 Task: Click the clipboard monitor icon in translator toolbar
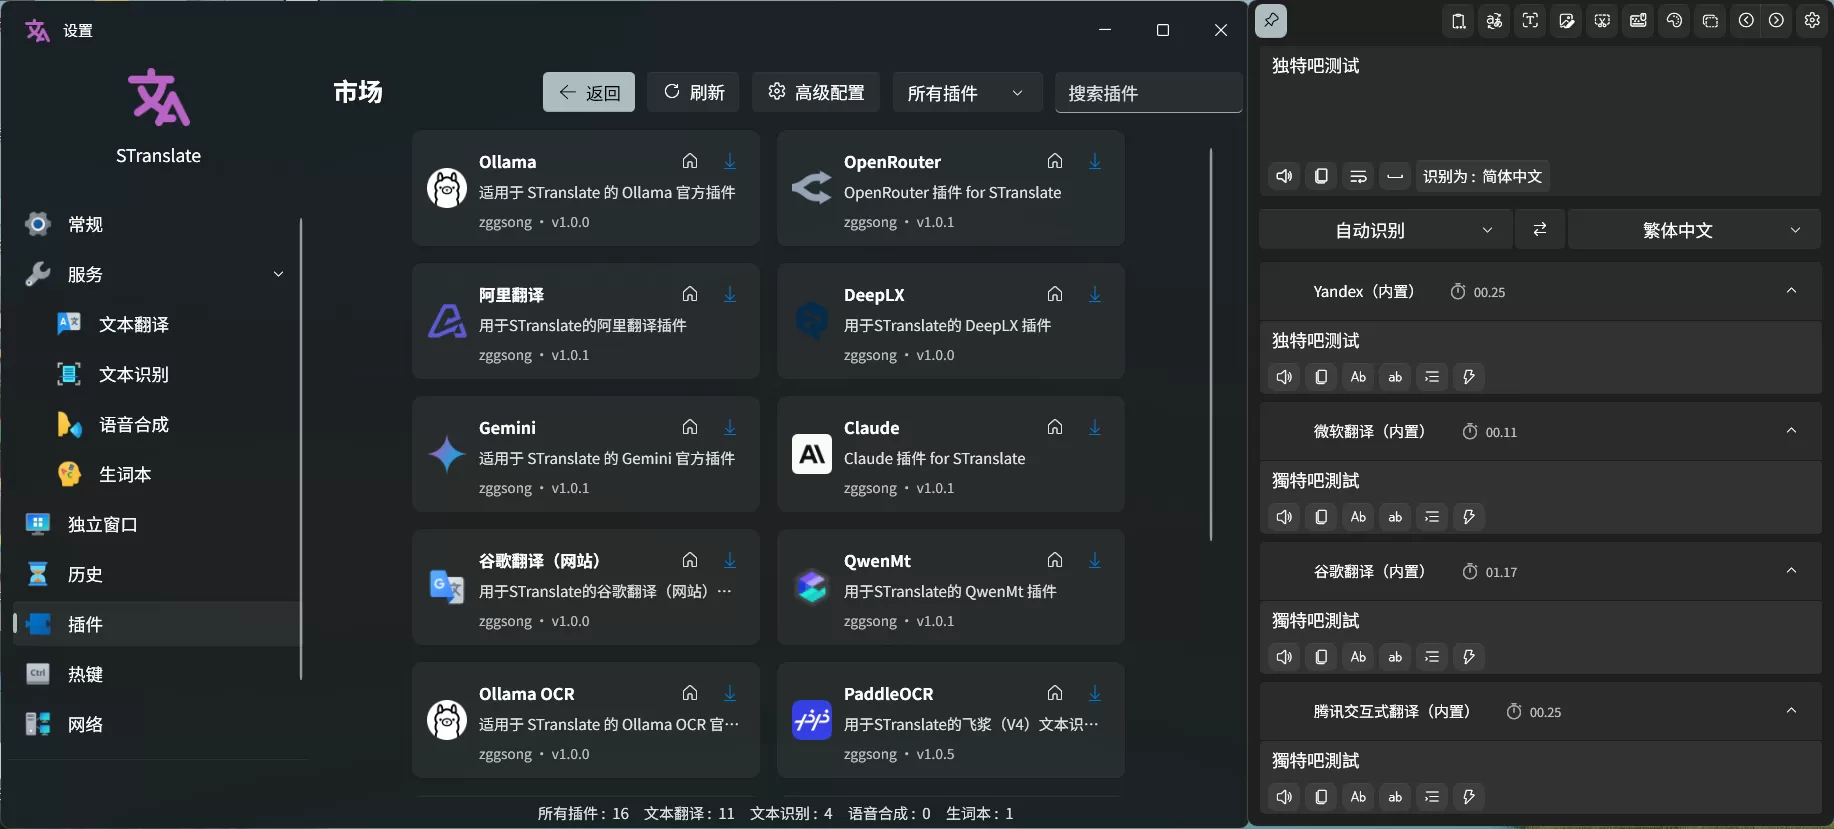tap(1459, 20)
